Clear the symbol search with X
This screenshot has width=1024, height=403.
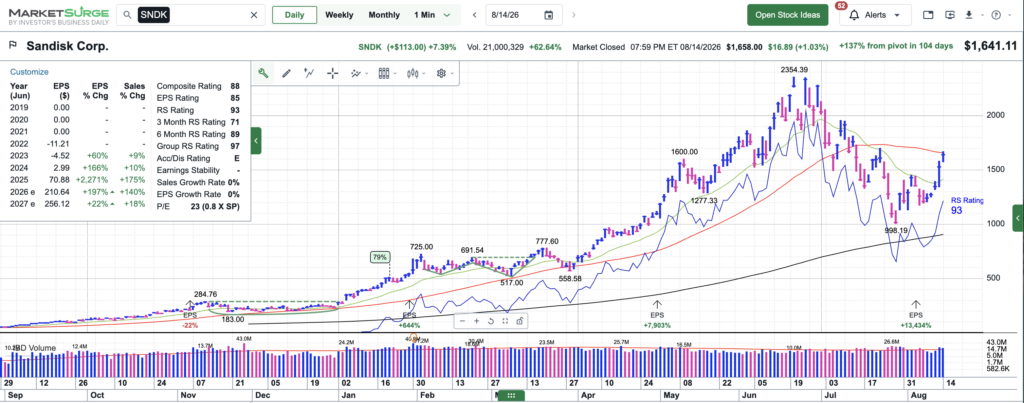coord(254,15)
